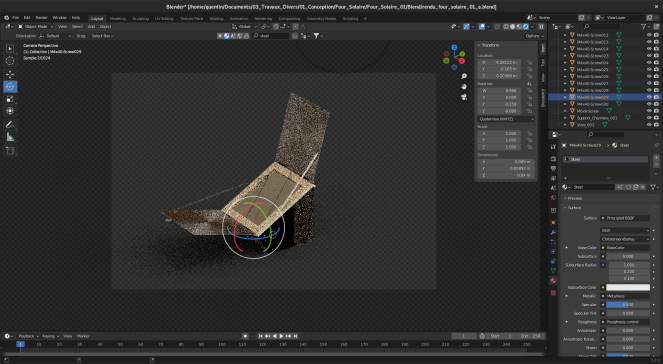Select the Annotate tool in the toolbar
The height and width of the screenshot is (364, 663).
coord(10,125)
